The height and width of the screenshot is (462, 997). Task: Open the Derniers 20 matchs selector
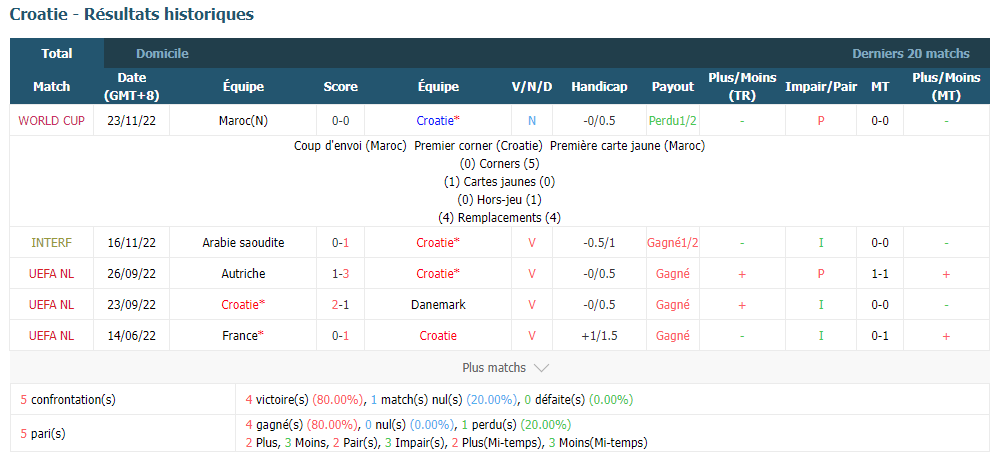911,54
